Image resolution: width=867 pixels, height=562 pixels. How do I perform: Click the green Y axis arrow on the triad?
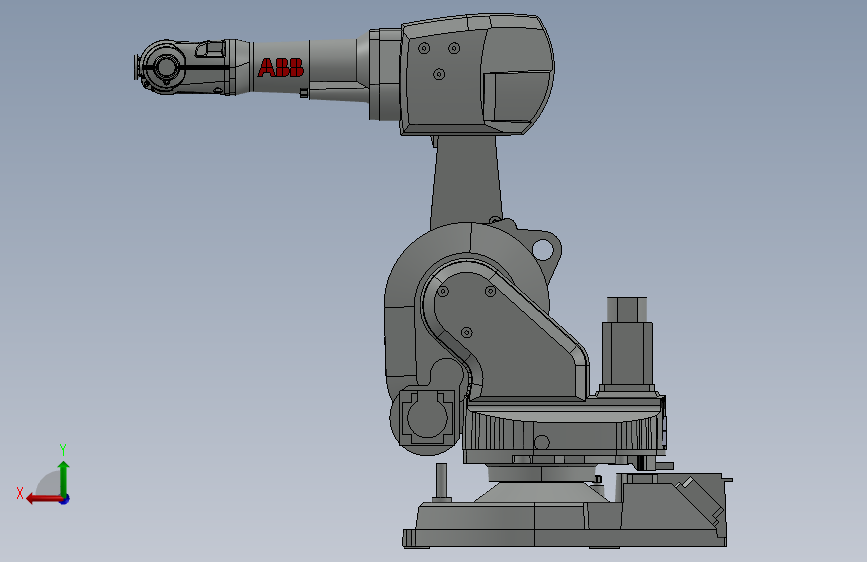(64, 477)
